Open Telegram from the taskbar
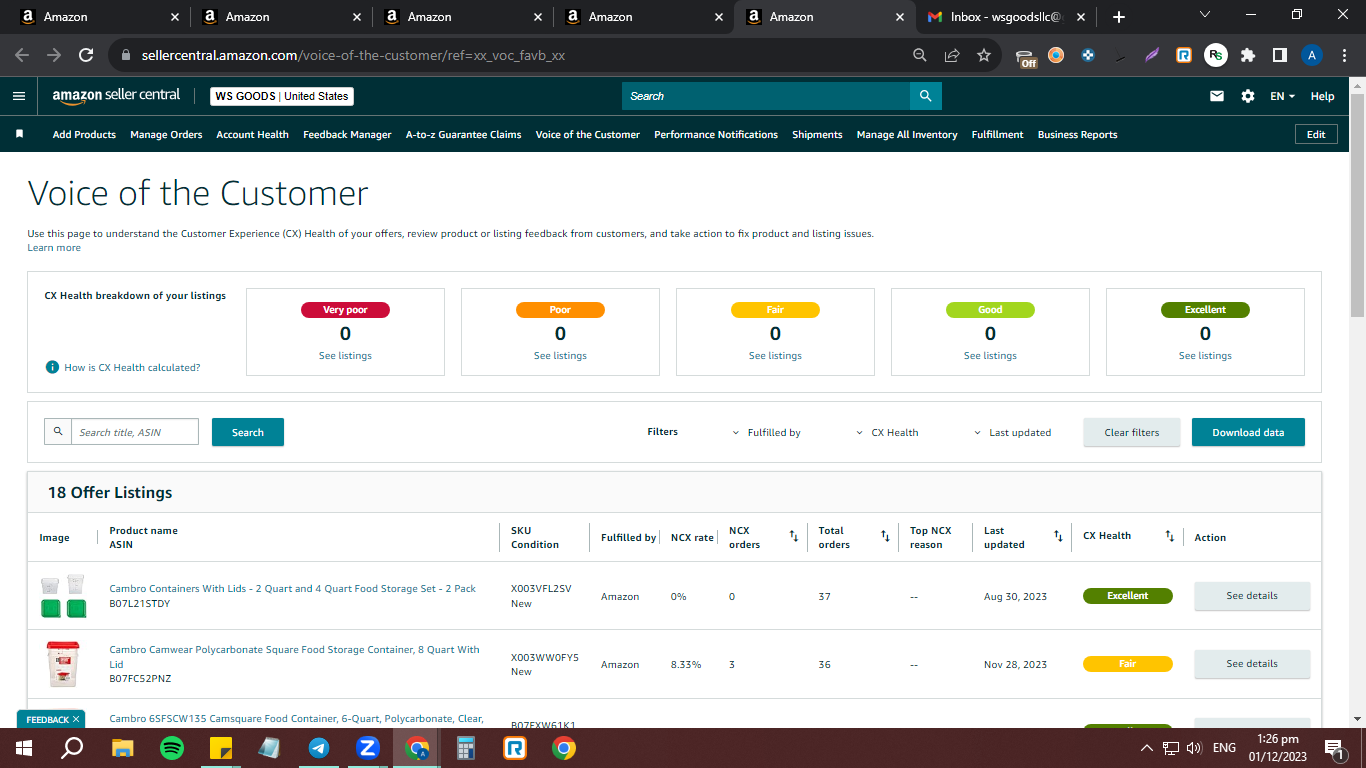Viewport: 1366px width, 768px height. (319, 747)
